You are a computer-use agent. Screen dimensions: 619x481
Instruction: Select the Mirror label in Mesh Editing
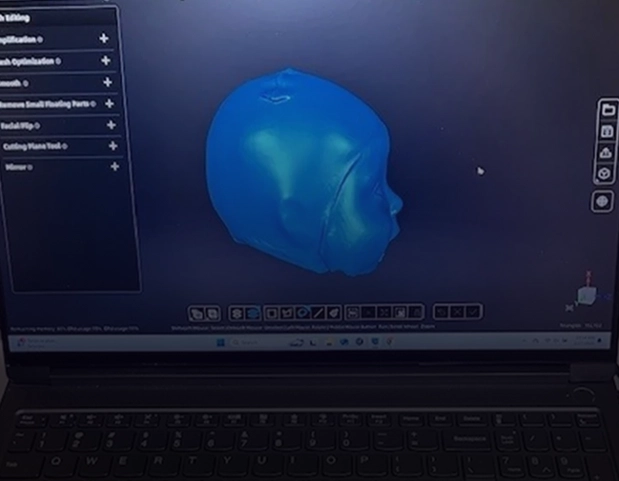tap(15, 167)
